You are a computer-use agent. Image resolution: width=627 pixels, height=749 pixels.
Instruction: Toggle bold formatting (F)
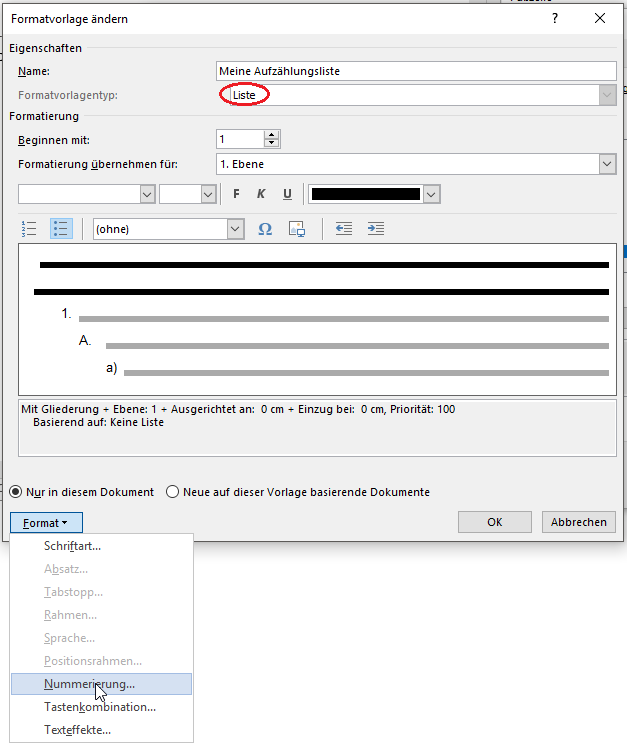point(236,194)
